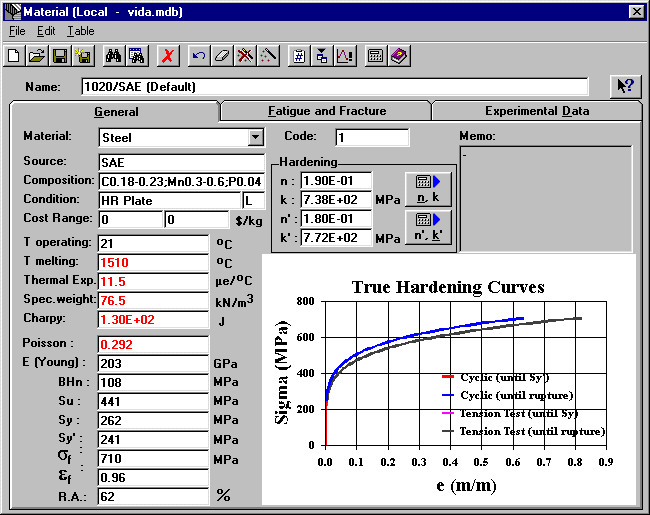This screenshot has height=515, width=650.
Task: Click the New material document icon
Action: 15,56
